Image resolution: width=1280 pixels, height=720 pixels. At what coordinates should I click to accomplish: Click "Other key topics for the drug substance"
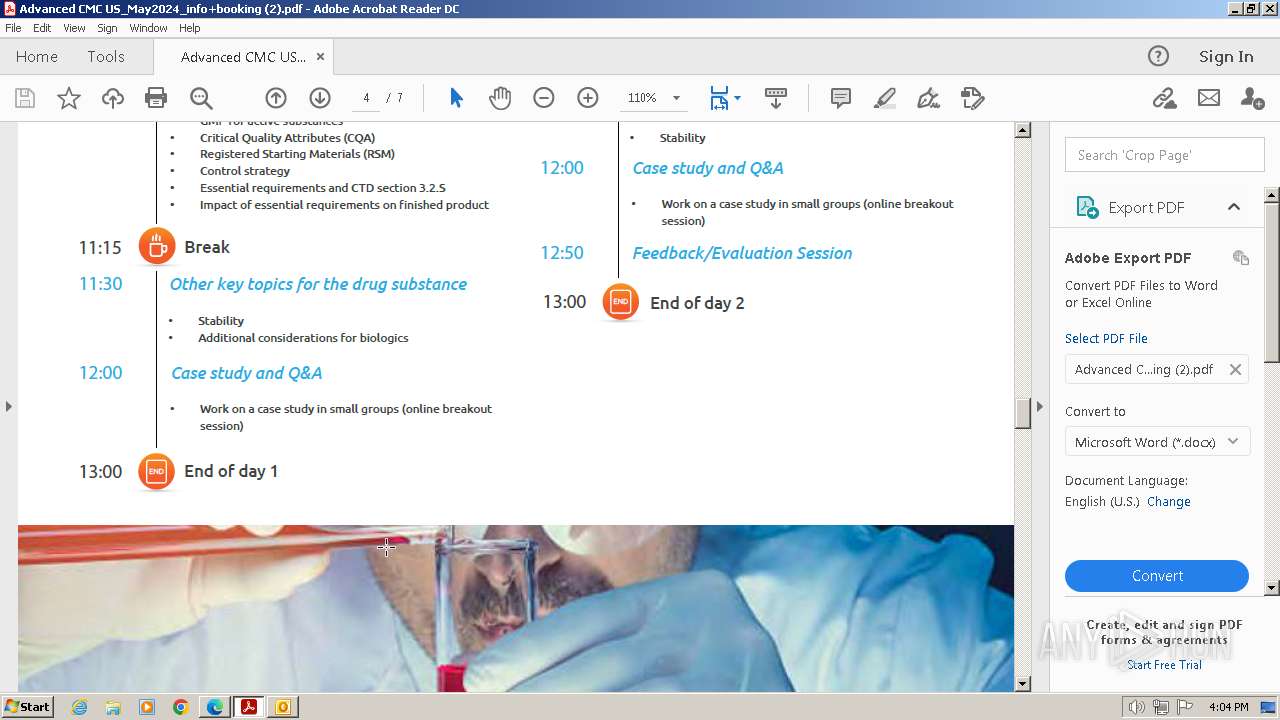click(318, 284)
